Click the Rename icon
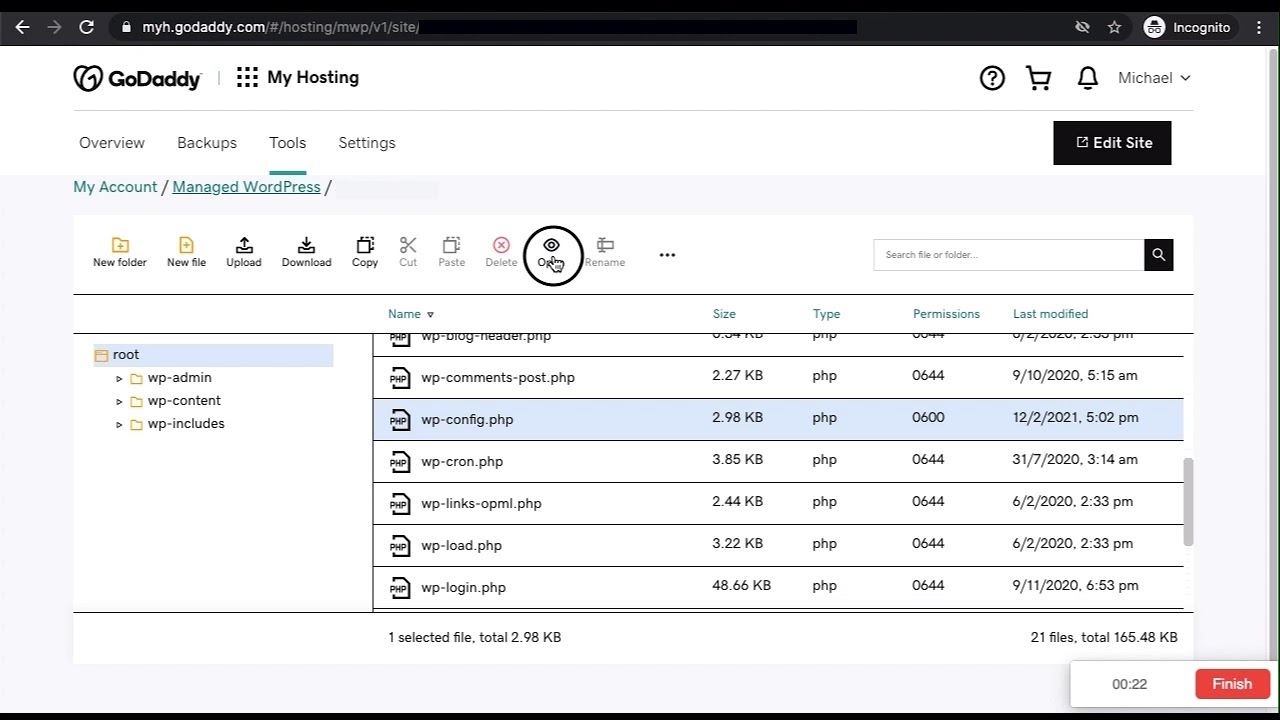Image resolution: width=1280 pixels, height=720 pixels. click(605, 245)
